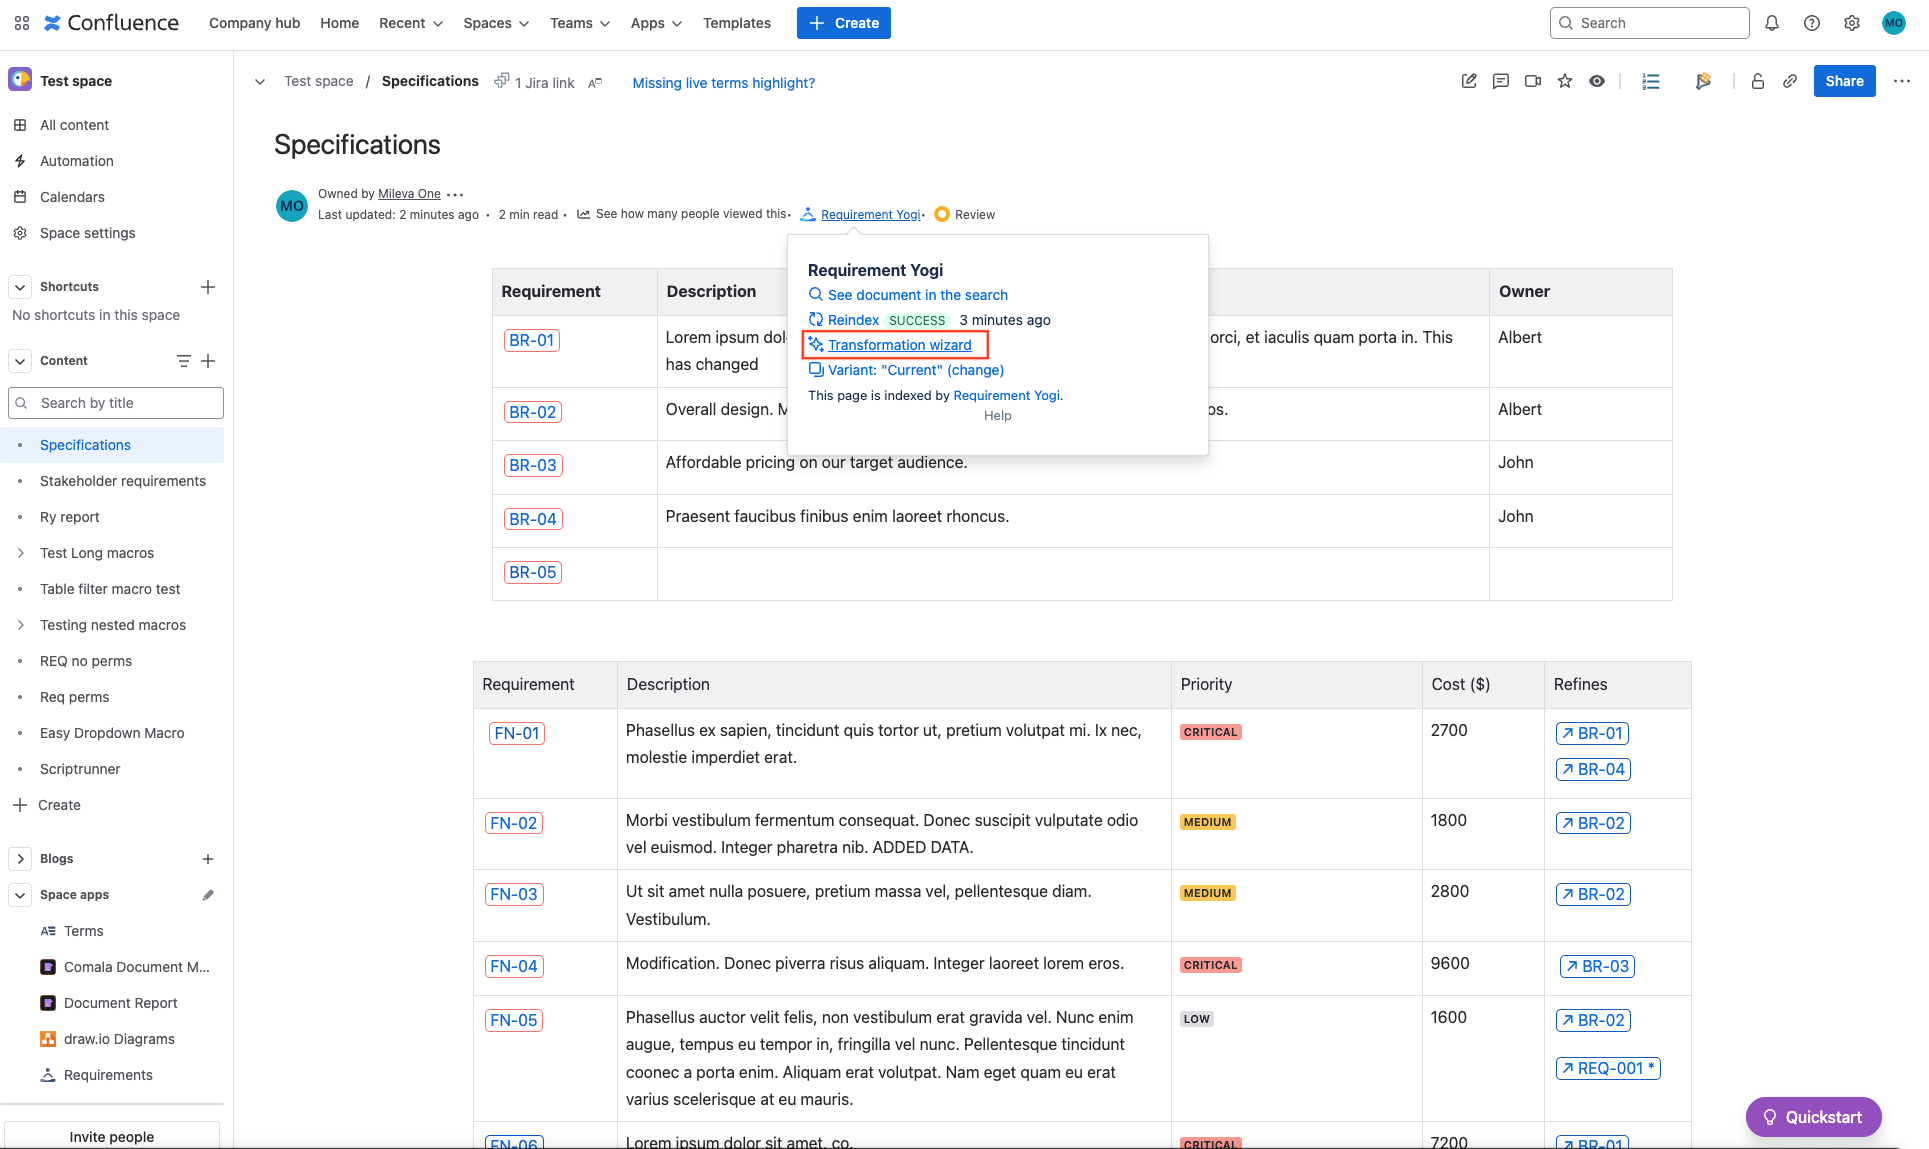Click the Reindex link in popup
The width and height of the screenshot is (1929, 1149).
pyautogui.click(x=852, y=320)
